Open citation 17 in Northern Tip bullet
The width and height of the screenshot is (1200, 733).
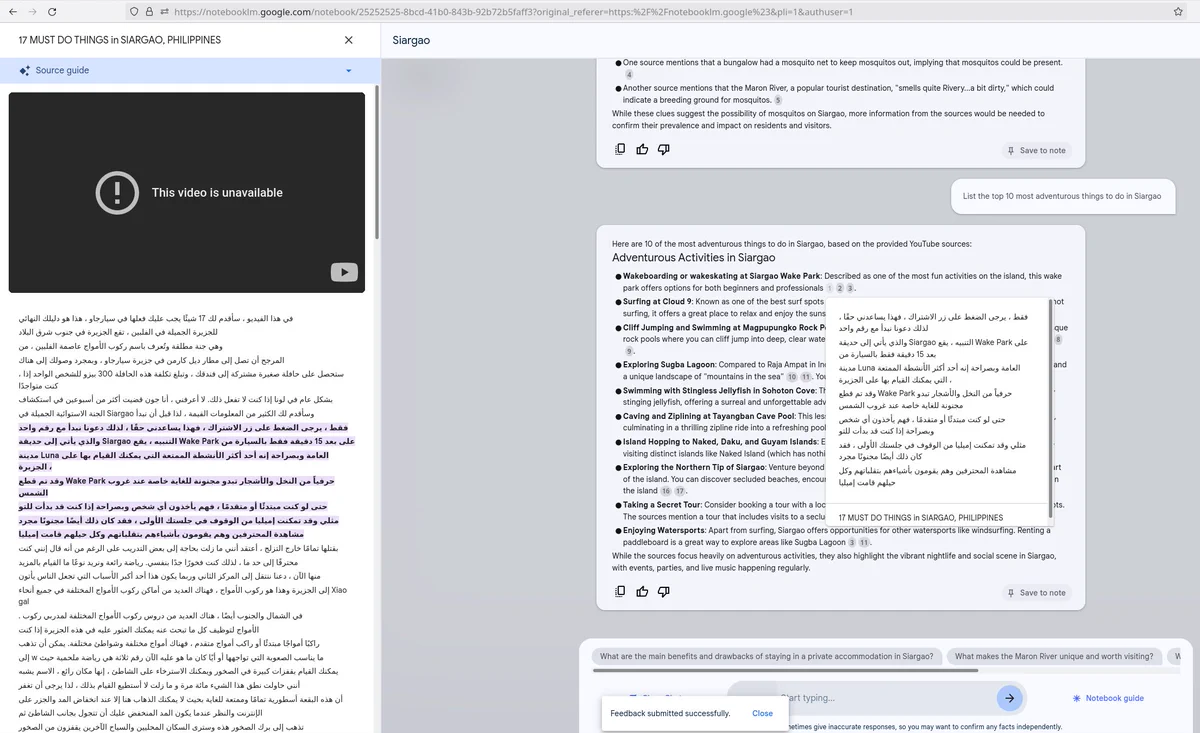680,491
